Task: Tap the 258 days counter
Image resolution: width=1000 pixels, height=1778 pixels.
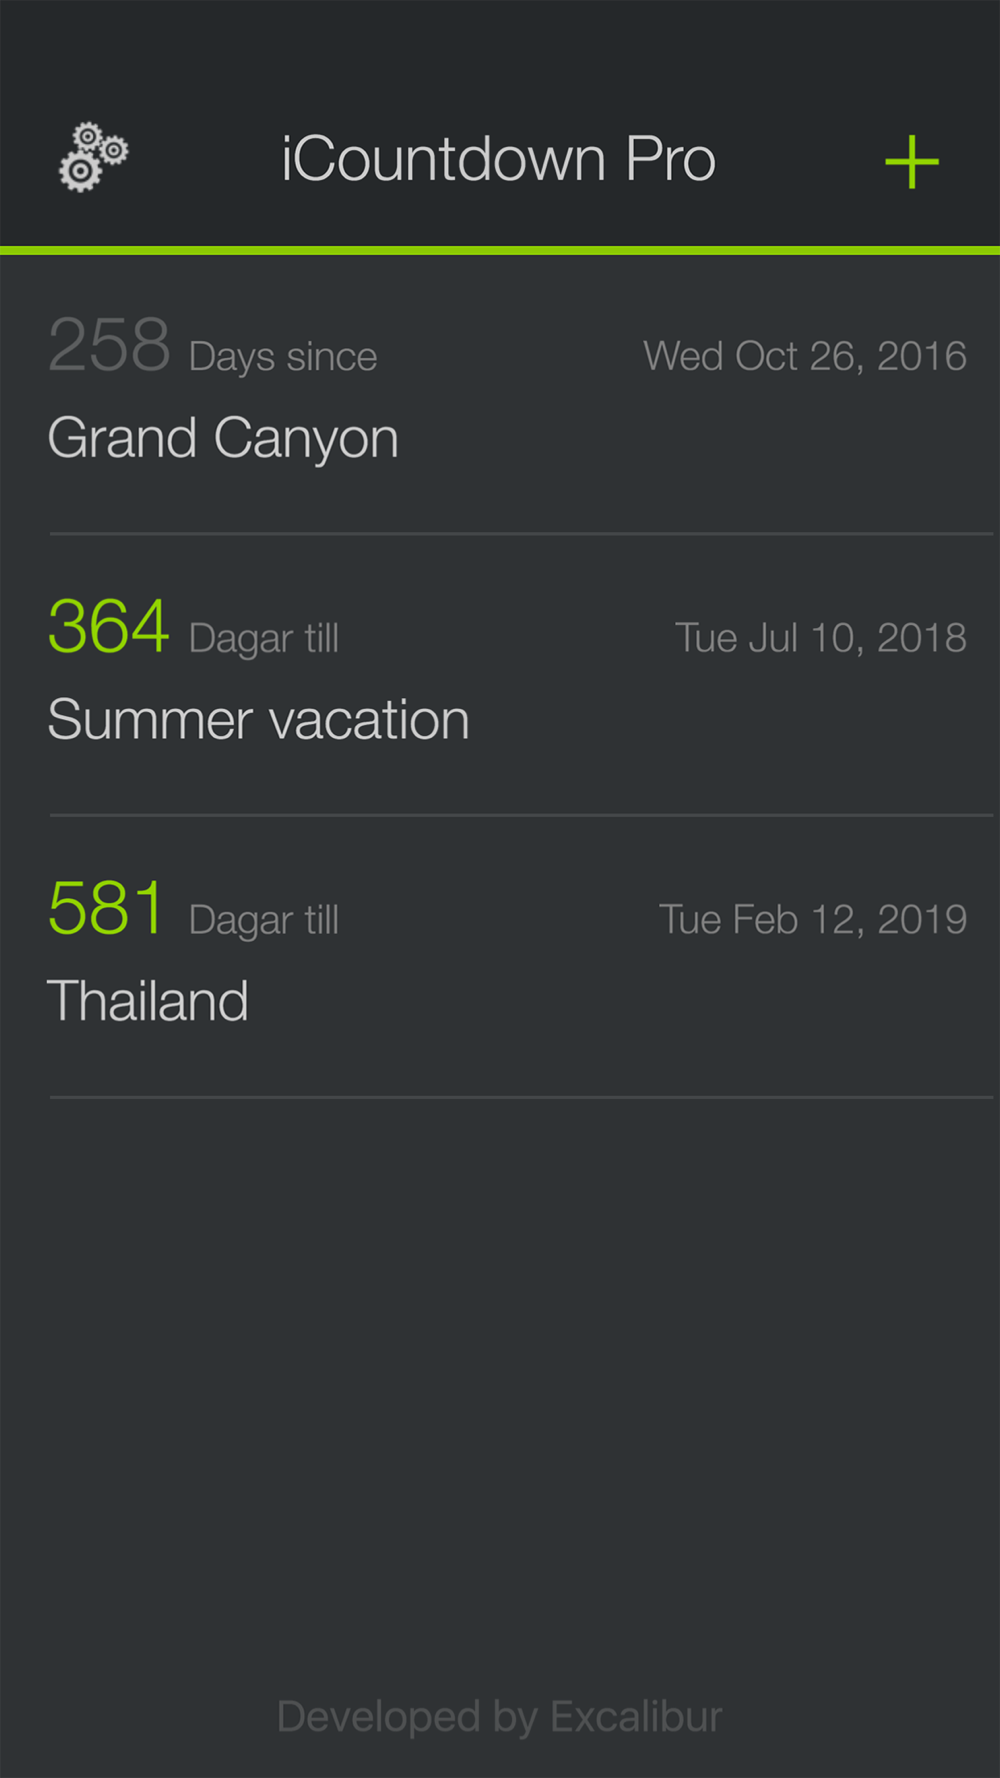Action: (110, 345)
